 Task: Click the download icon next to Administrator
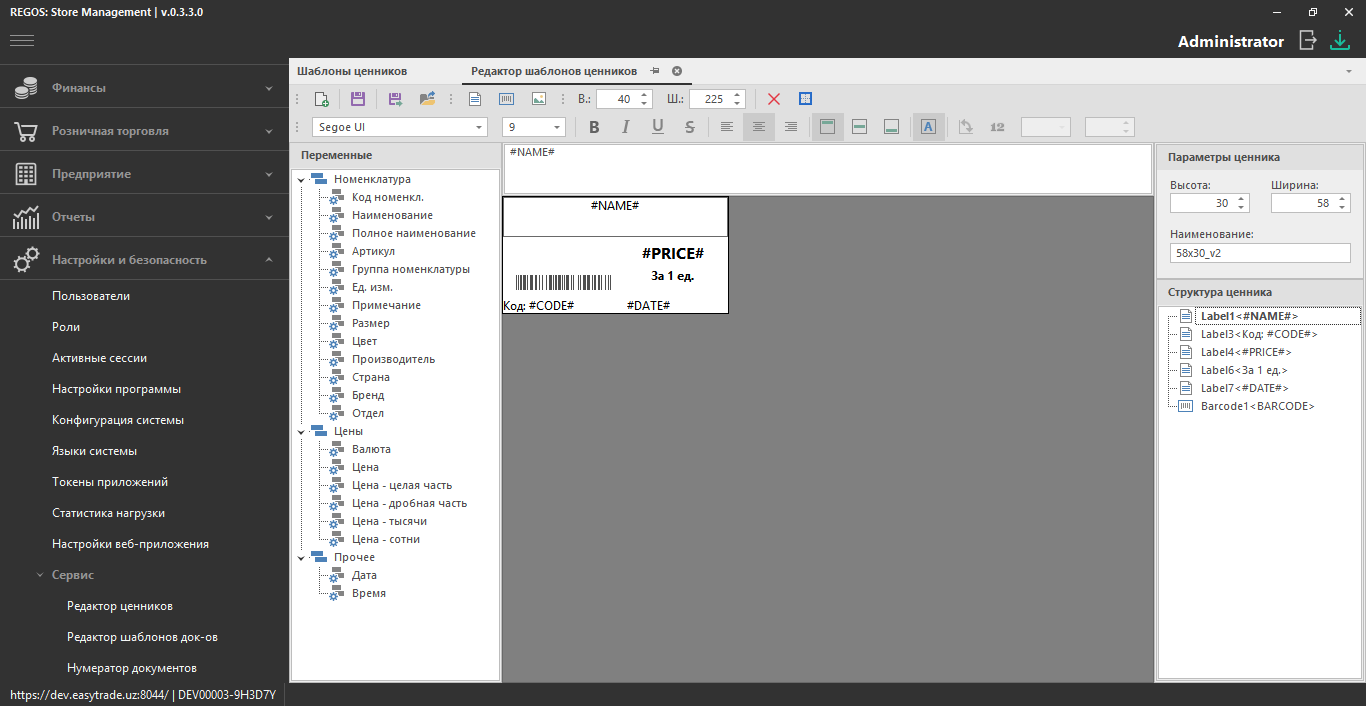point(1339,41)
